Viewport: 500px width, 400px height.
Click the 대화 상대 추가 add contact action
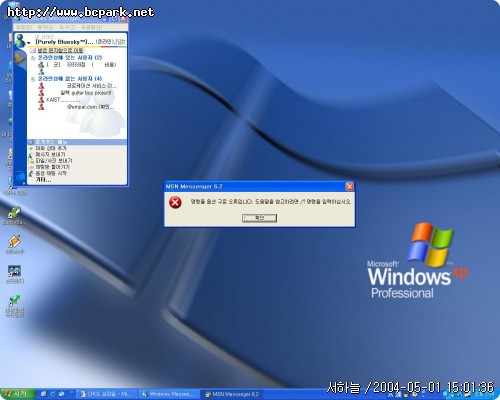(51, 148)
